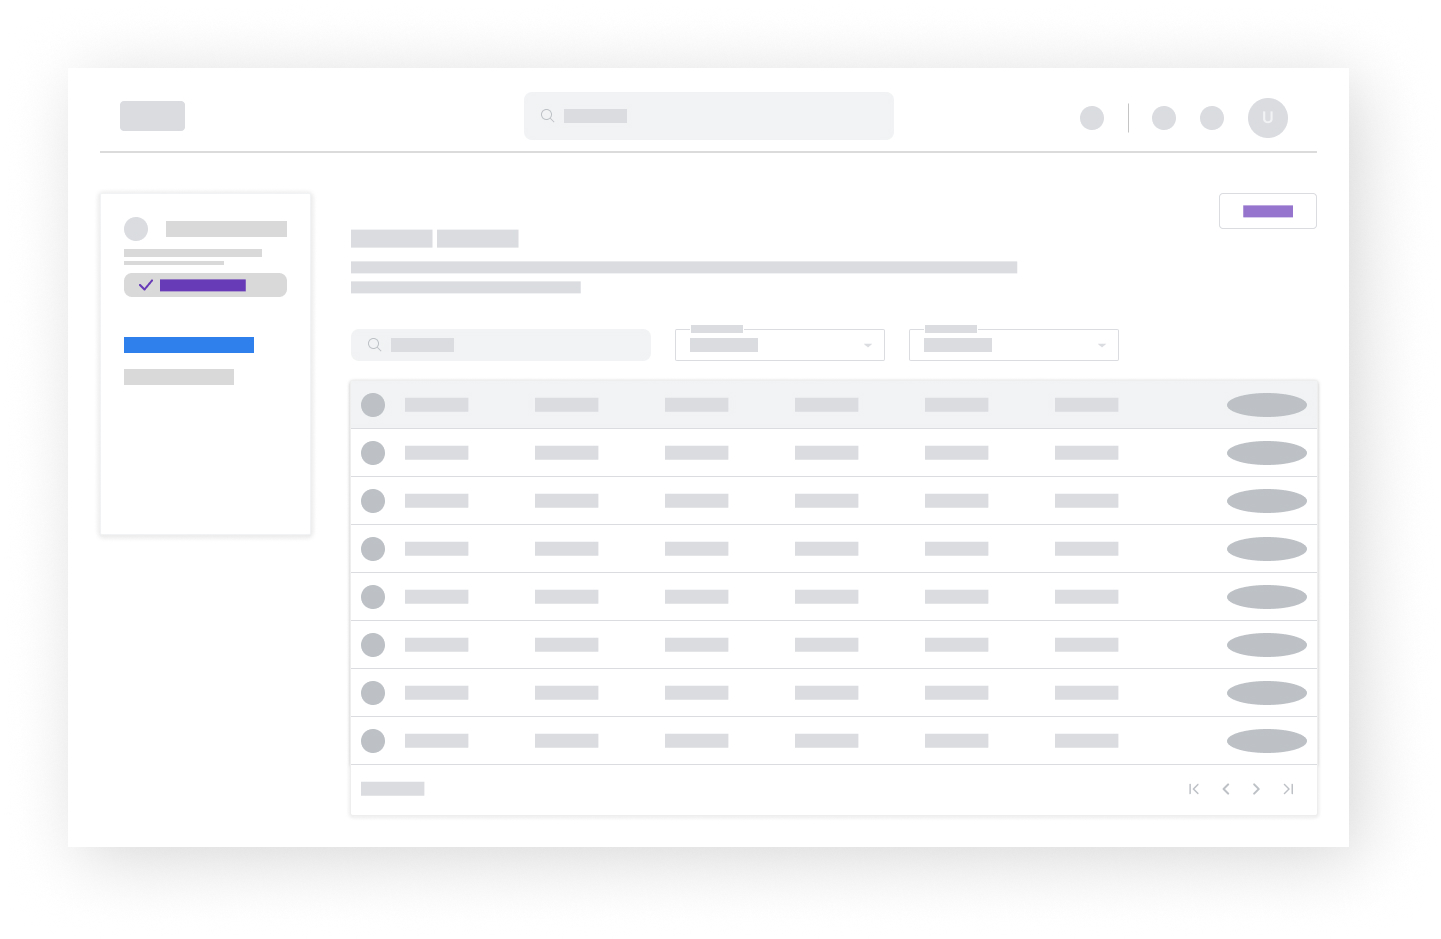Jump to the last page of the table
The height and width of the screenshot is (939, 1441).
1288,789
